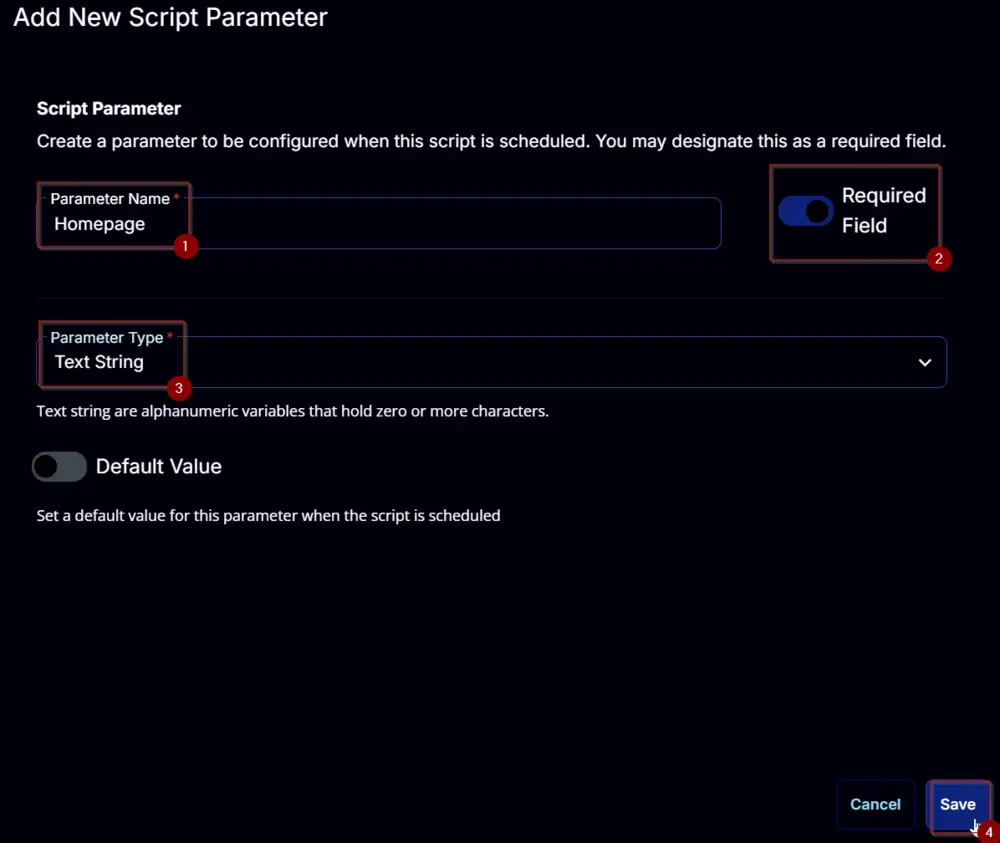Click the 'Default Value' label text
1000x843 pixels.
pos(159,467)
